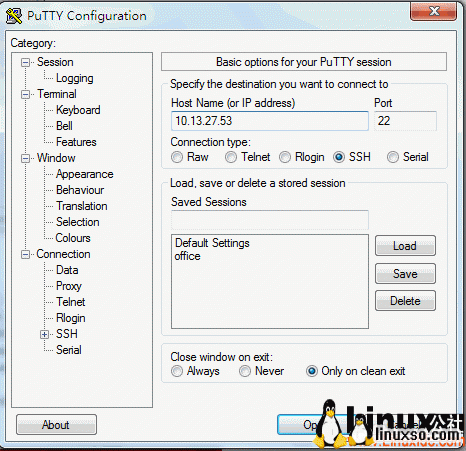466x451 pixels.
Task: Open the Behaviour settings category
Action: click(80, 190)
